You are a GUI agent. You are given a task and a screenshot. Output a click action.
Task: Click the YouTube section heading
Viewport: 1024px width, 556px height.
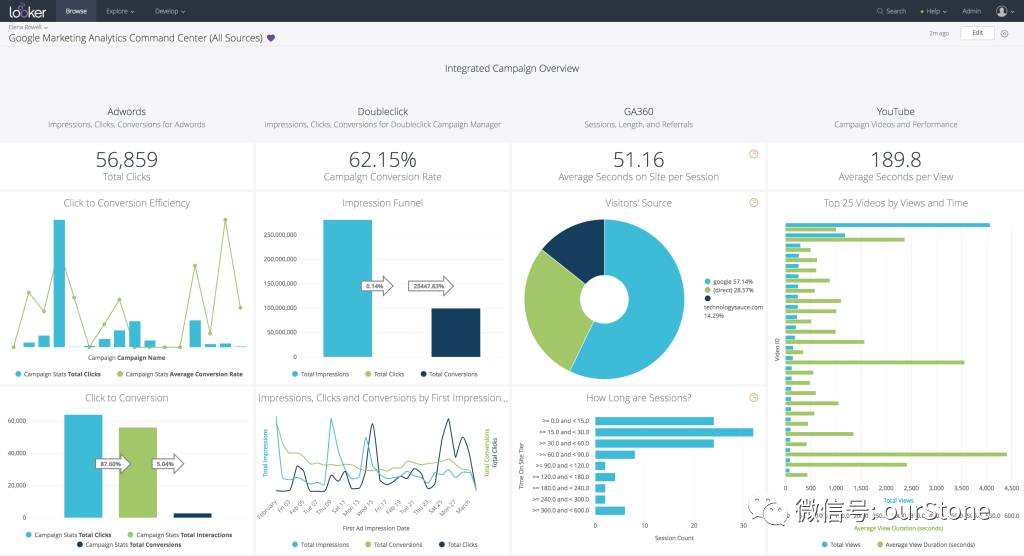click(895, 112)
